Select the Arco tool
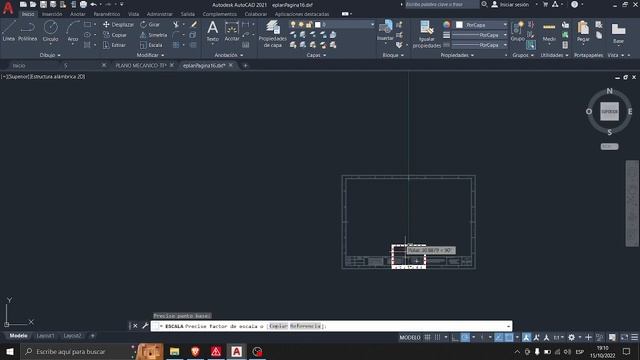Viewport: 640px width, 360px height. click(73, 31)
